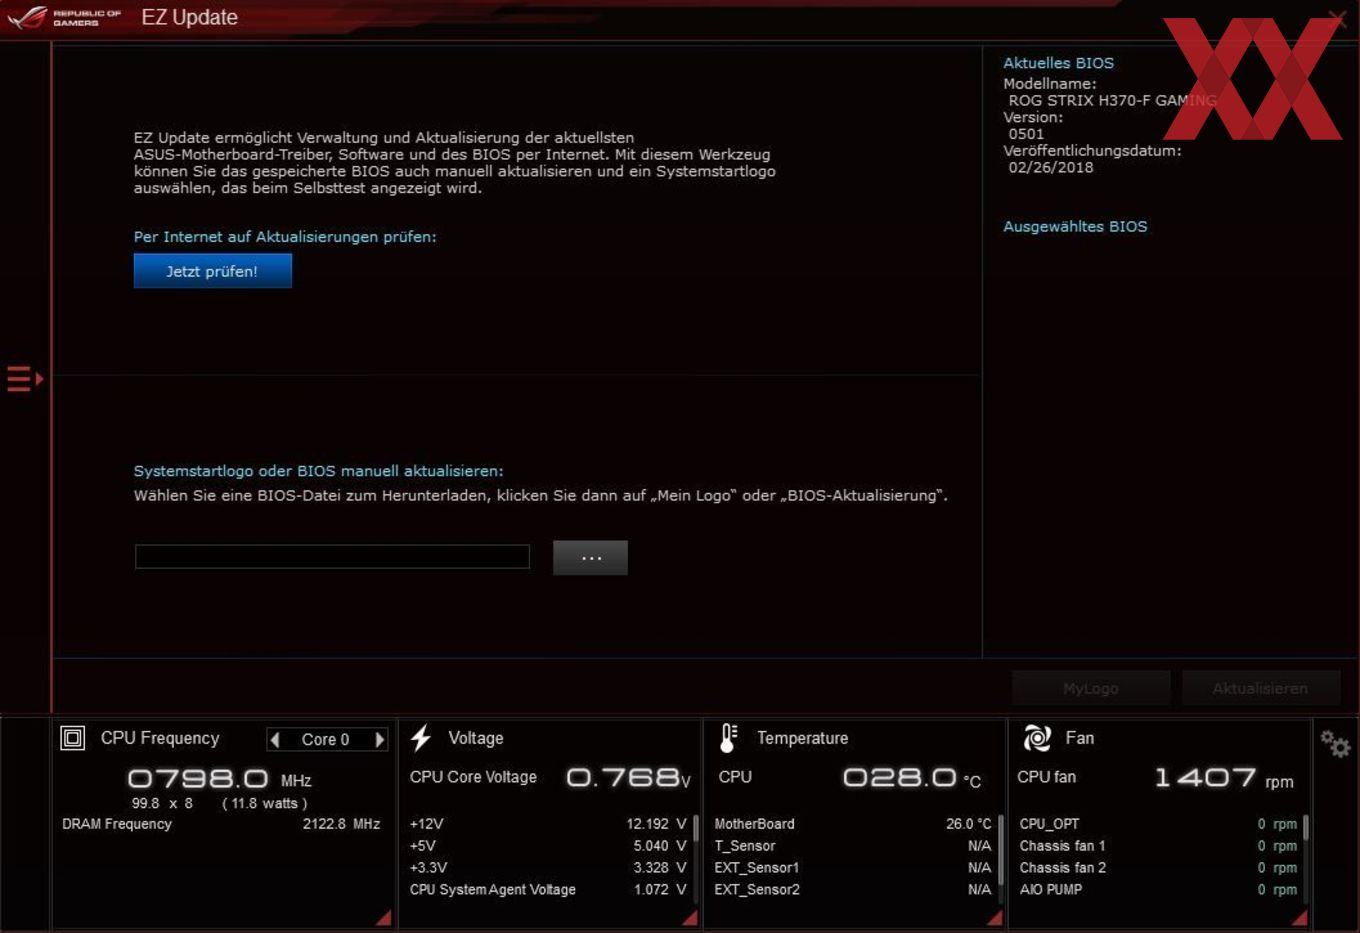Click the Aktualisieren button
The height and width of the screenshot is (933, 1360).
[x=1260, y=688]
